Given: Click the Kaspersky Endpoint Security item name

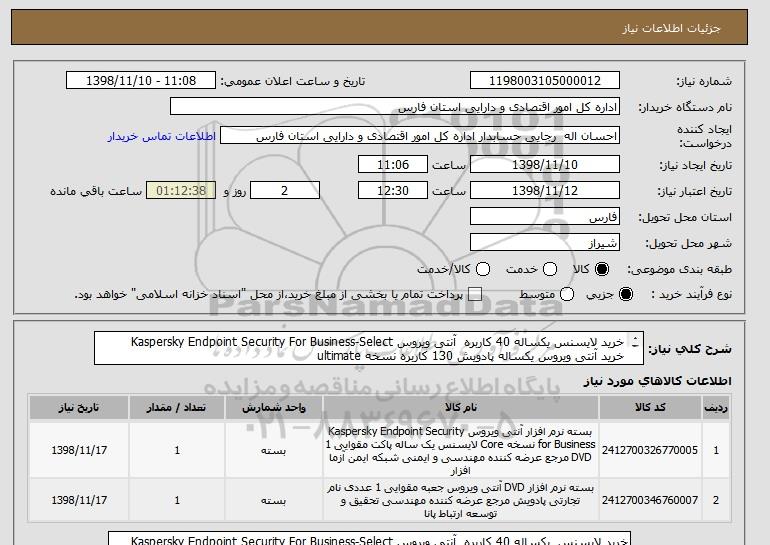Looking at the screenshot, I should tap(461, 451).
